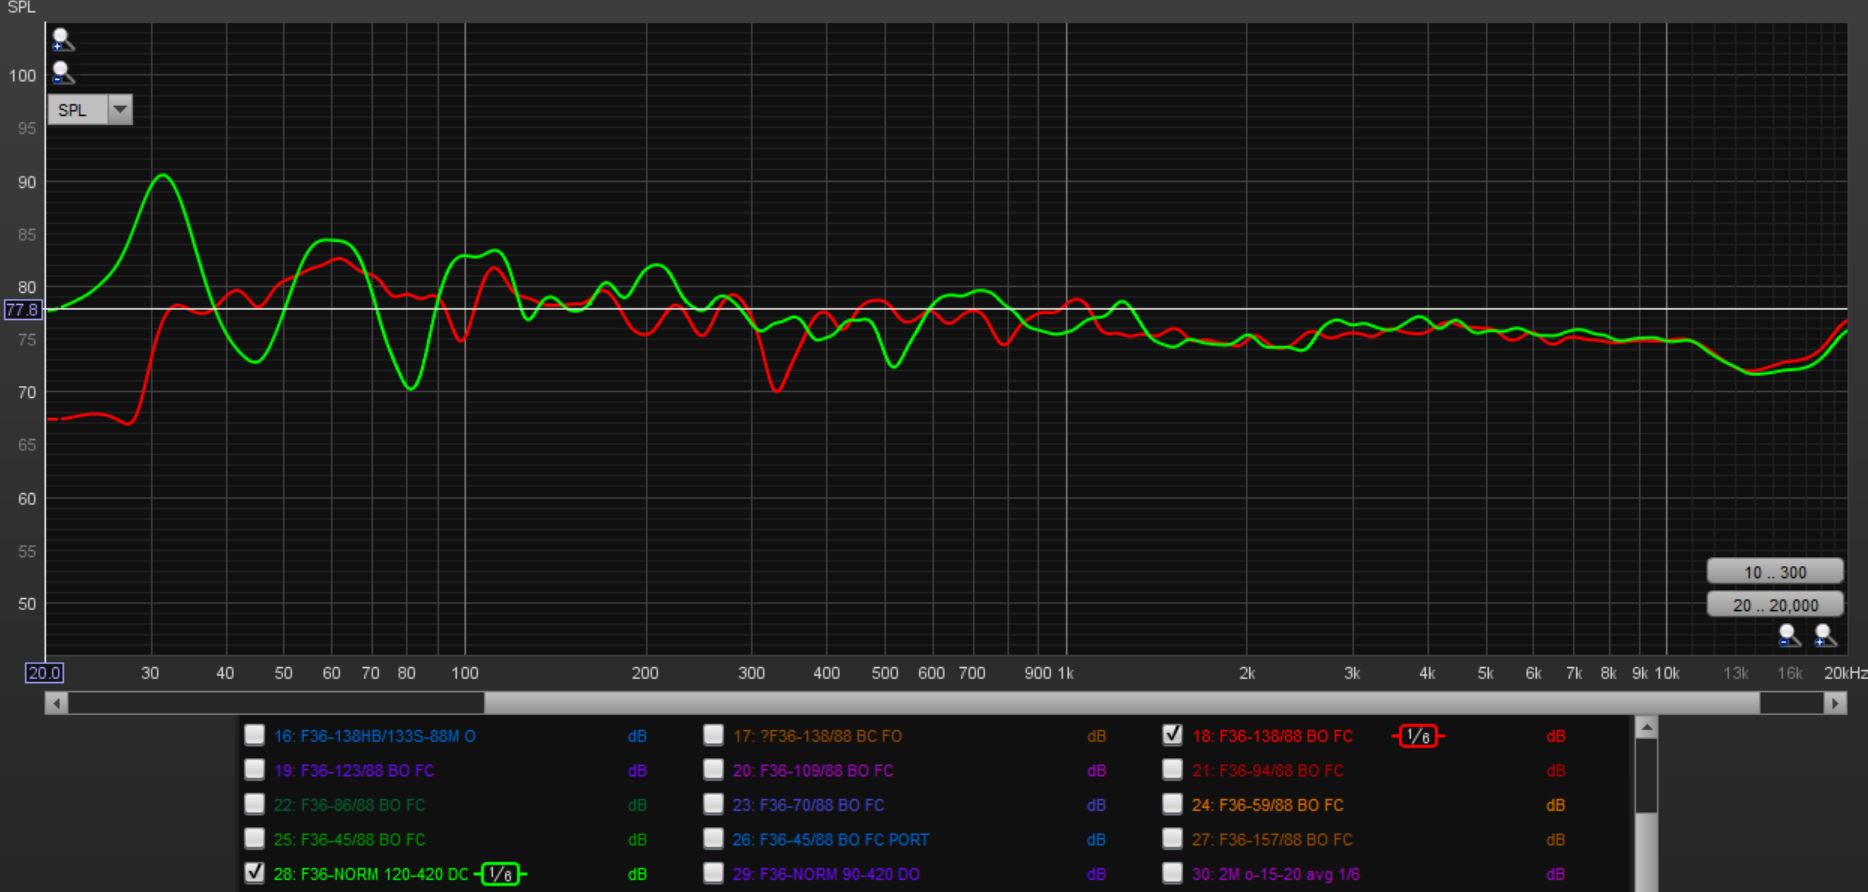Click the horizontal graph scrollbar thumb
1868x892 pixels.
click(1120, 704)
